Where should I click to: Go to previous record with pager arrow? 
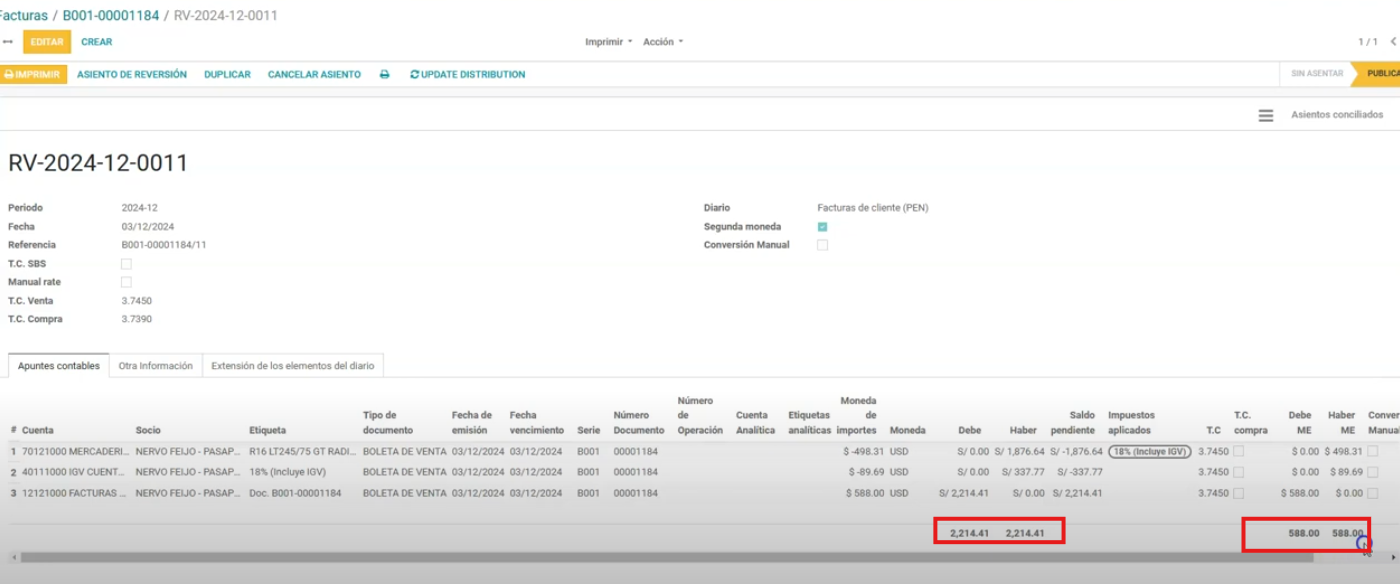pos(1393,42)
